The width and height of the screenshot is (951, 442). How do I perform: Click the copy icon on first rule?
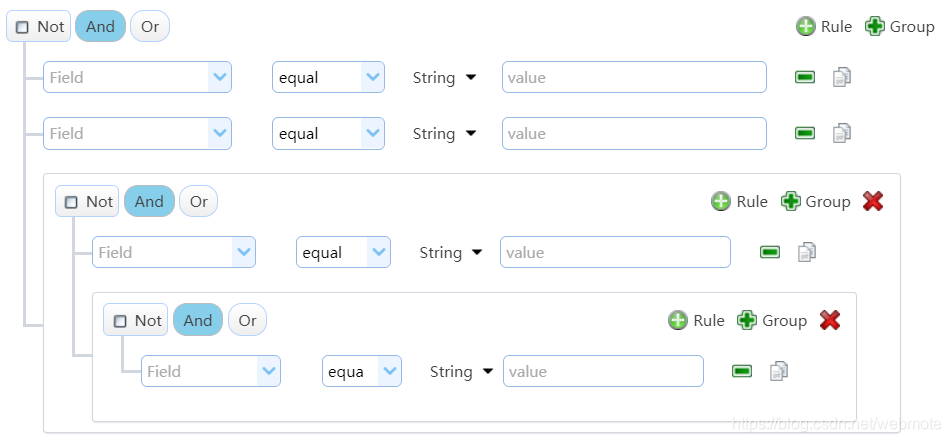(842, 77)
